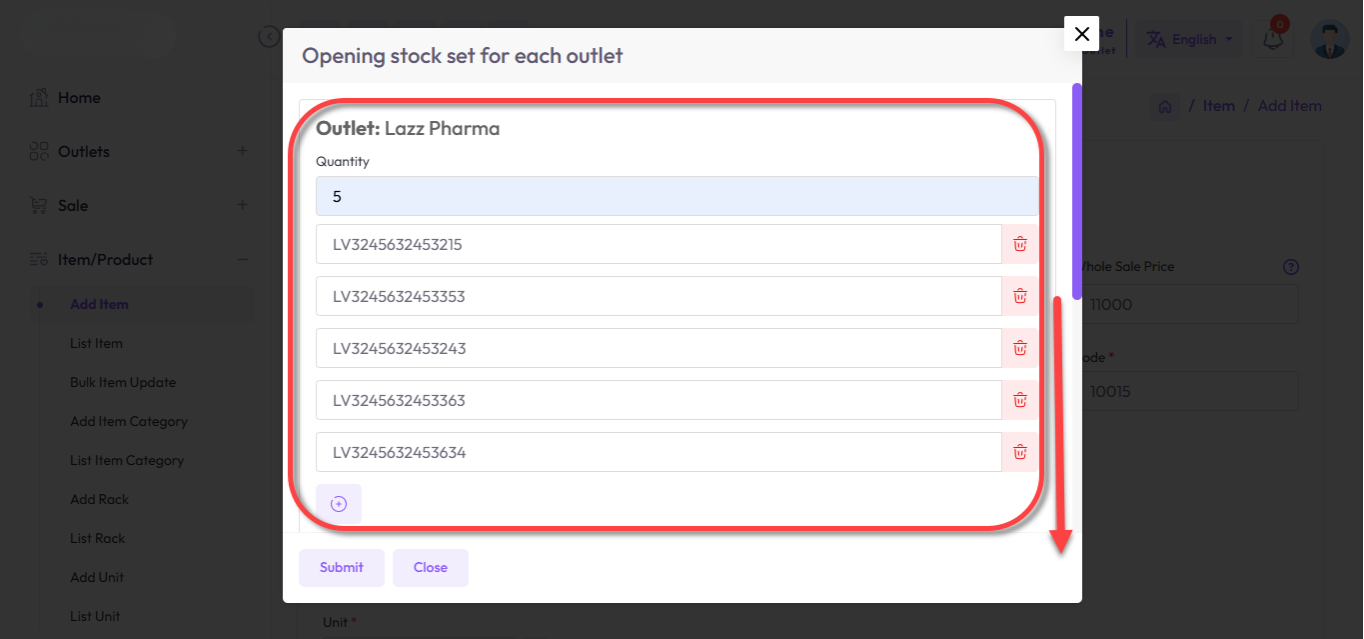Click the Home icon in the sidebar

[39, 97]
